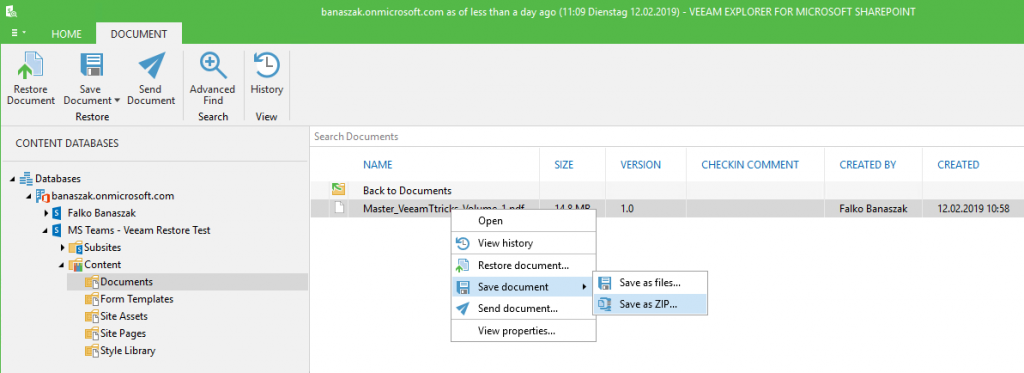Expand the Subsites node
This screenshot has width=1024, height=373.
(63, 248)
